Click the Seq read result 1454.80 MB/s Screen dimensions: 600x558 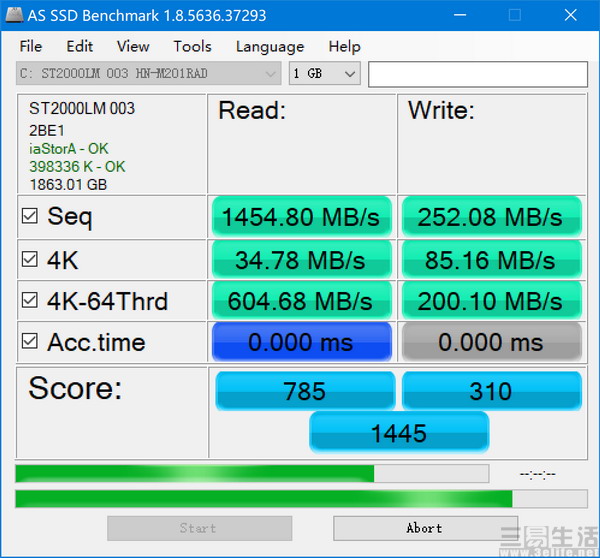pos(302,217)
